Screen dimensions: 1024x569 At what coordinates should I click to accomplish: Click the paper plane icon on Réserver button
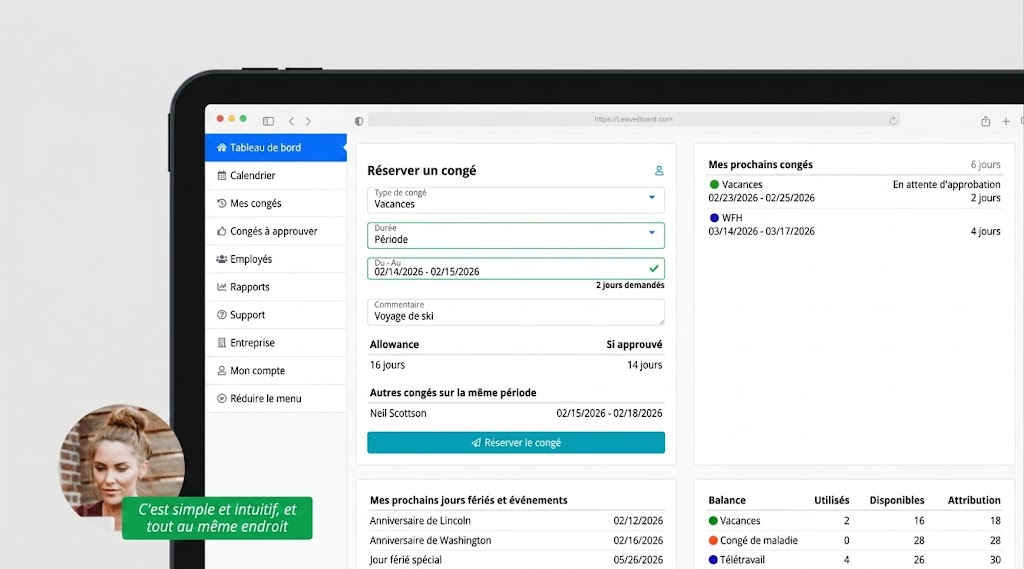(x=476, y=443)
